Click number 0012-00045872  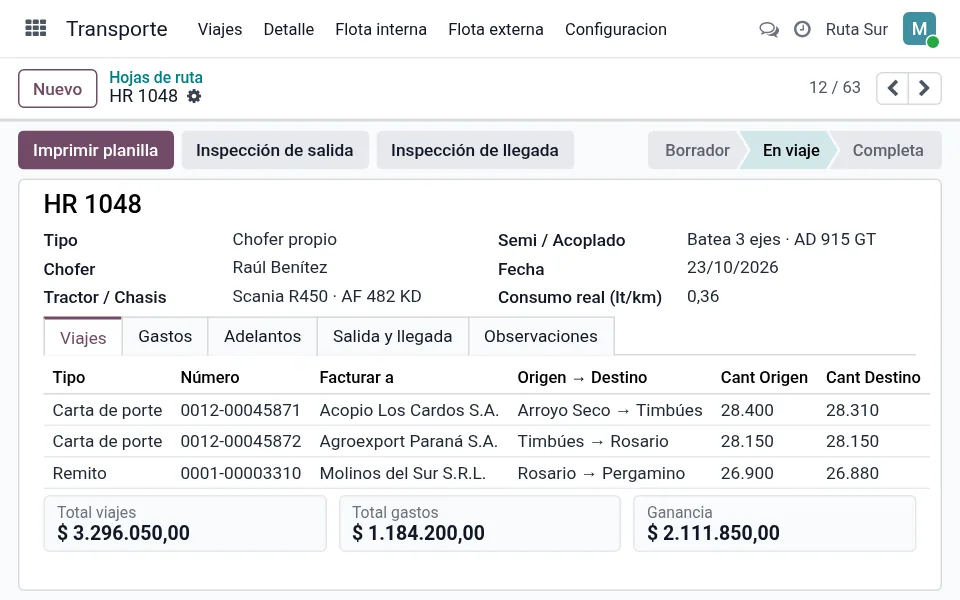coord(241,441)
